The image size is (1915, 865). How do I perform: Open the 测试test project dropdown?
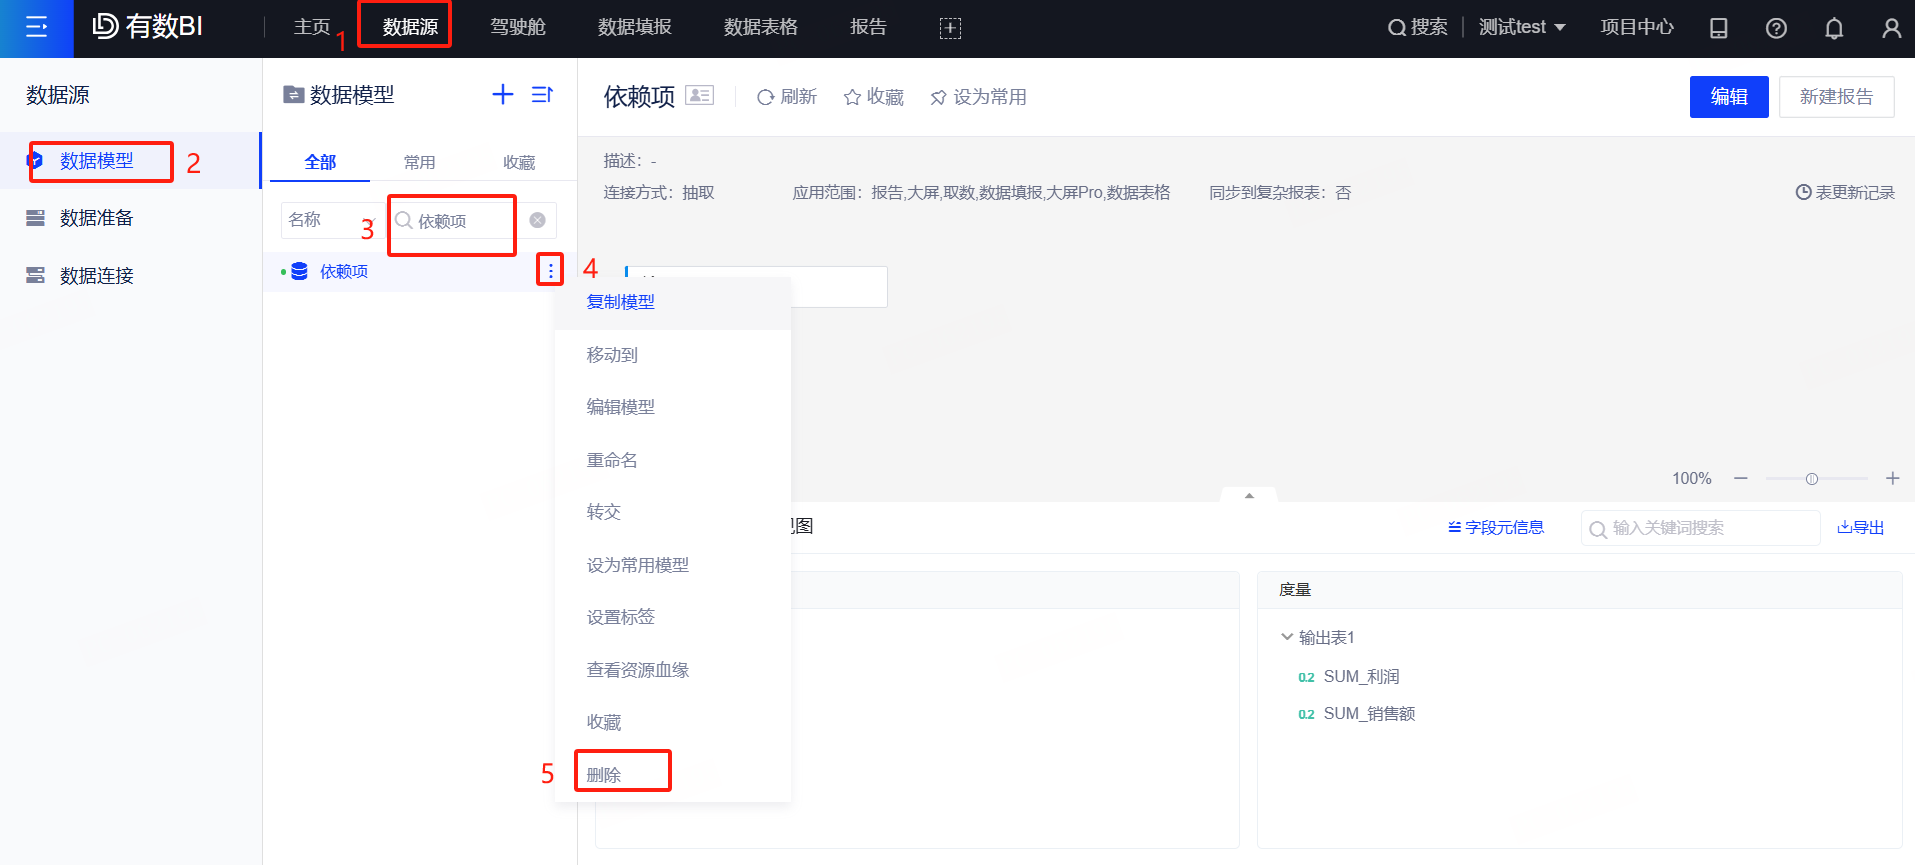[x=1521, y=28]
